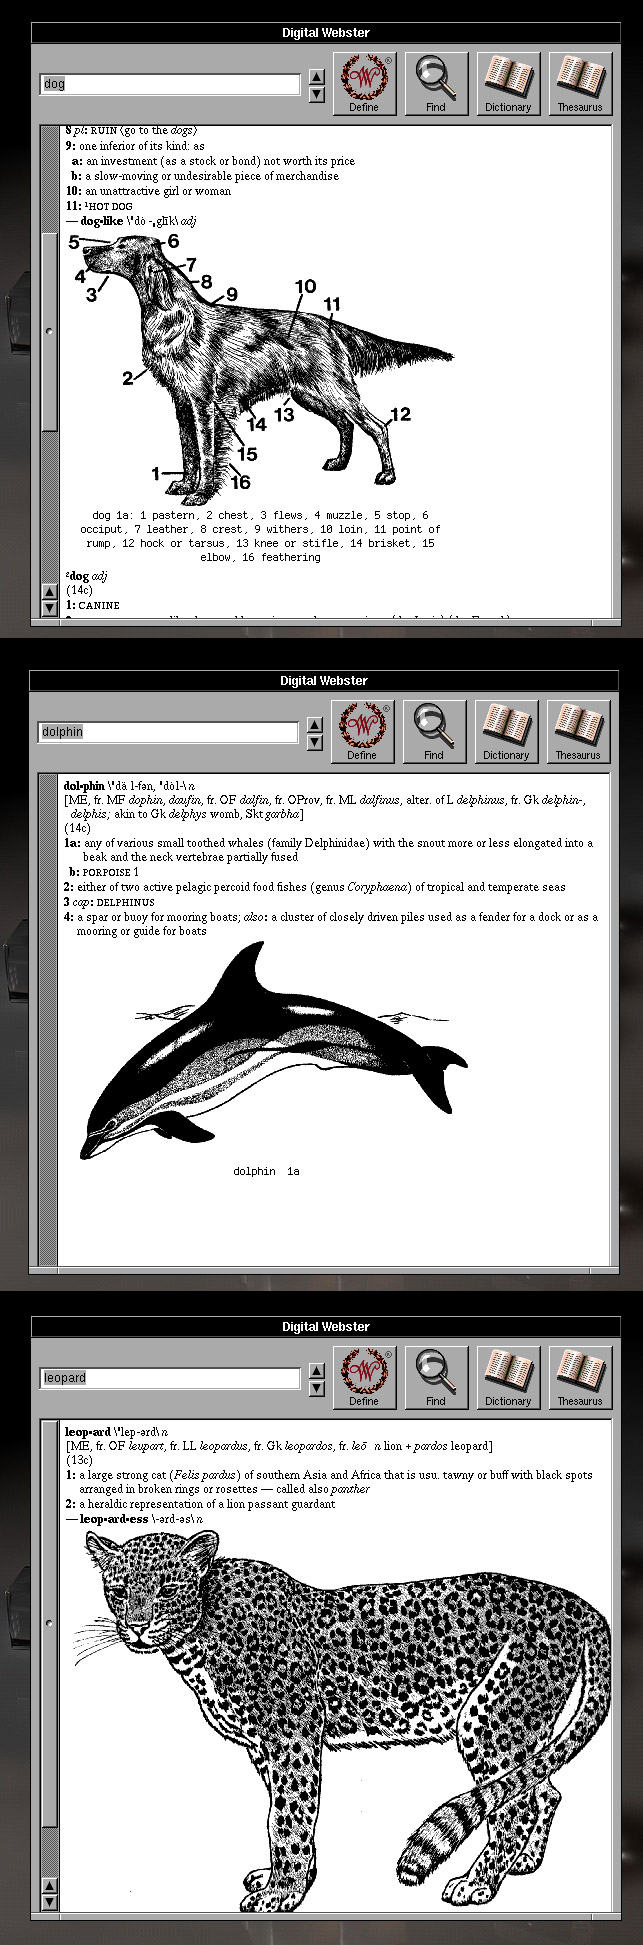Focus the 'leopard' word entry field

pyautogui.click(x=170, y=1379)
